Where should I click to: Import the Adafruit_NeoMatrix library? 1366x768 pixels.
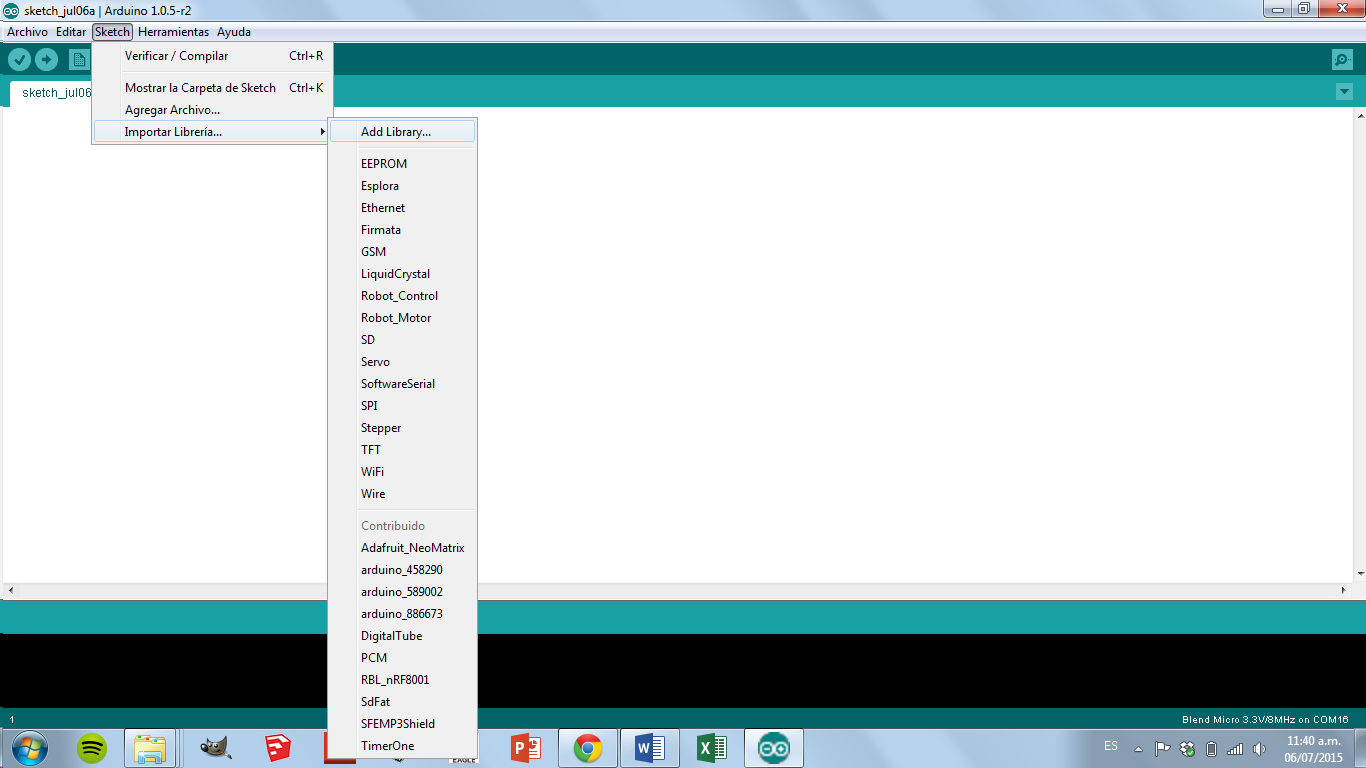403,548
